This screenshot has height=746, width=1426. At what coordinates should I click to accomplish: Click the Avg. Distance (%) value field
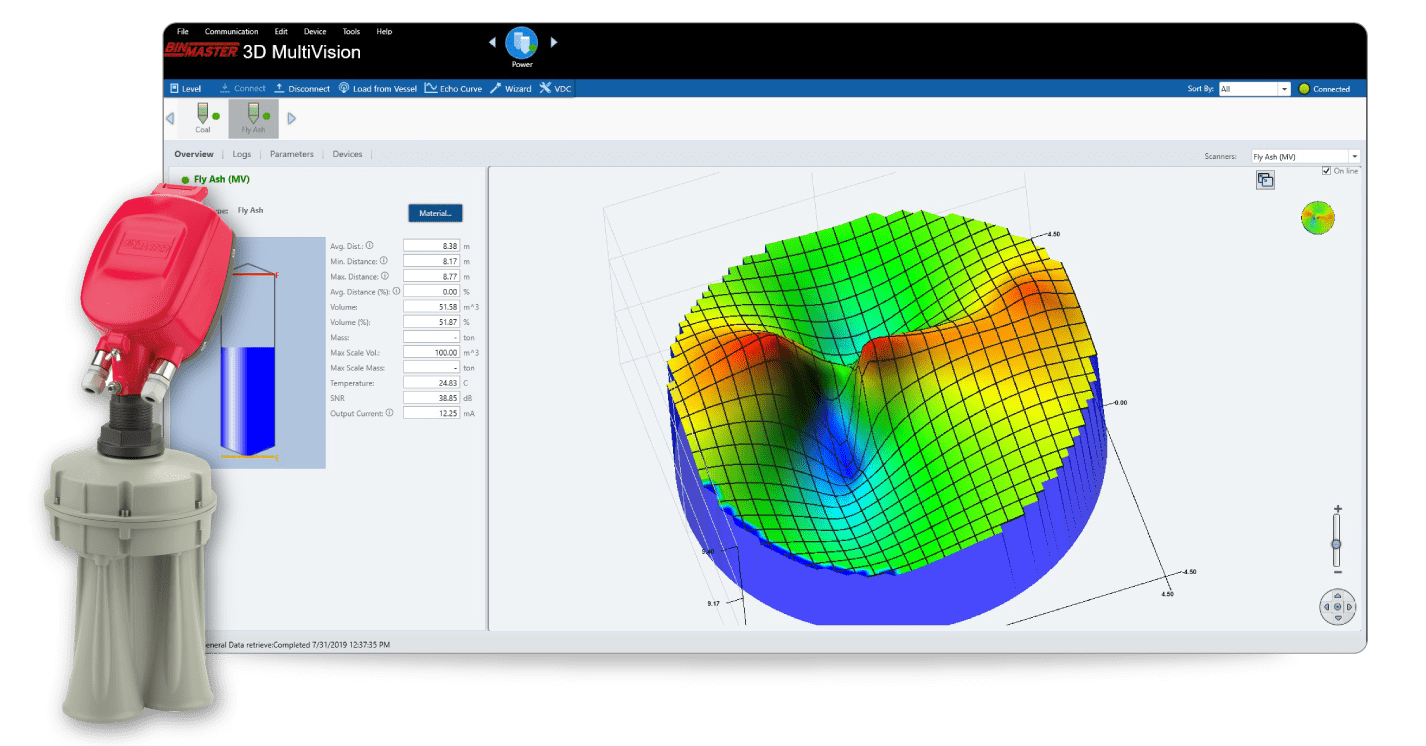[x=431, y=291]
